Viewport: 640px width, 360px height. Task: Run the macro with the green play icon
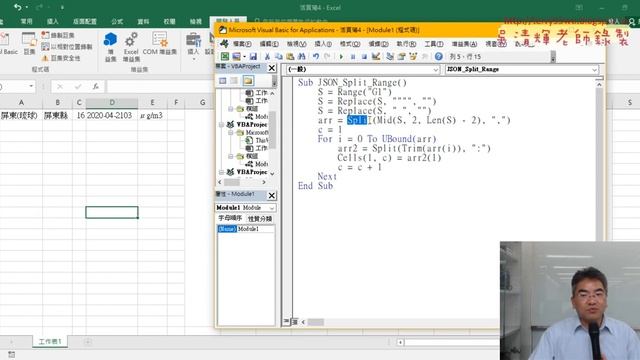click(x=341, y=57)
